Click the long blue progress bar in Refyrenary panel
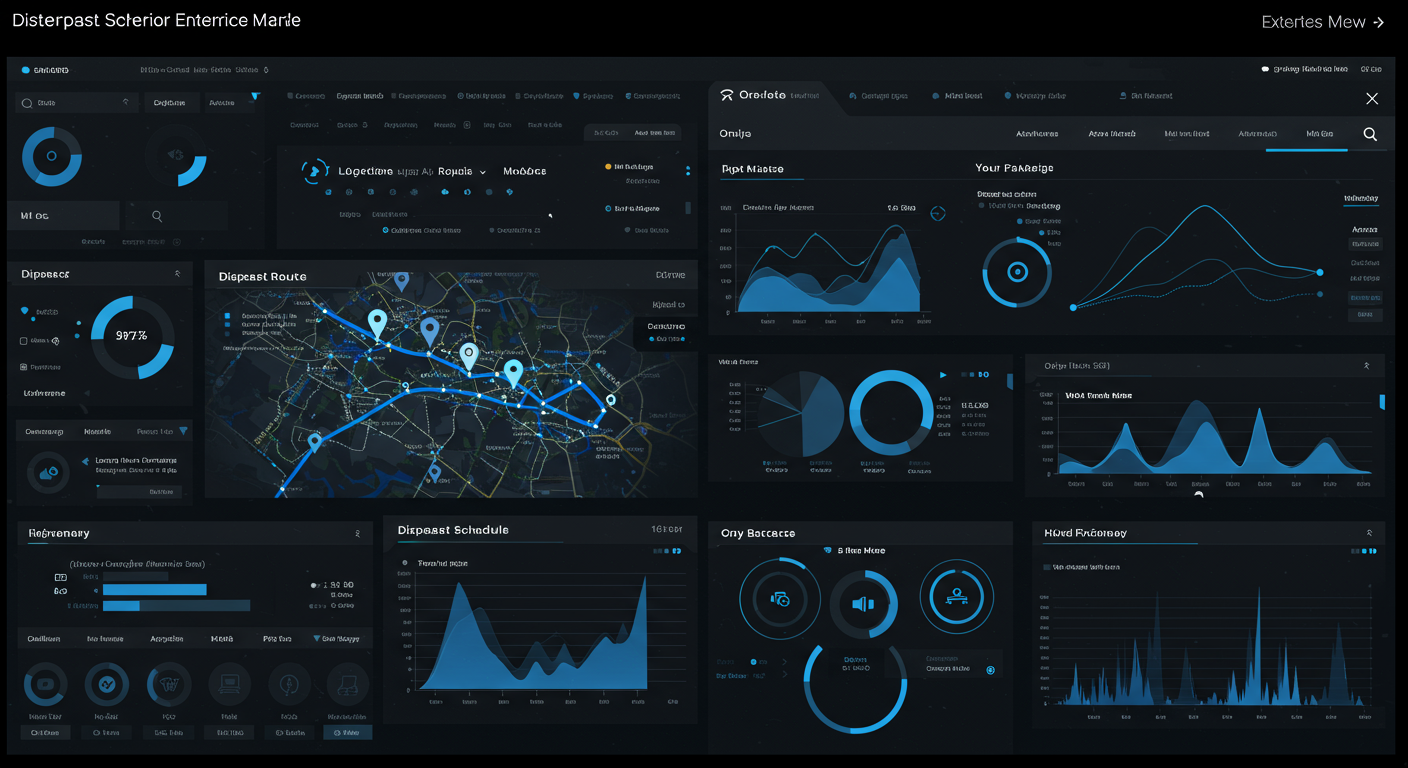 (154, 590)
